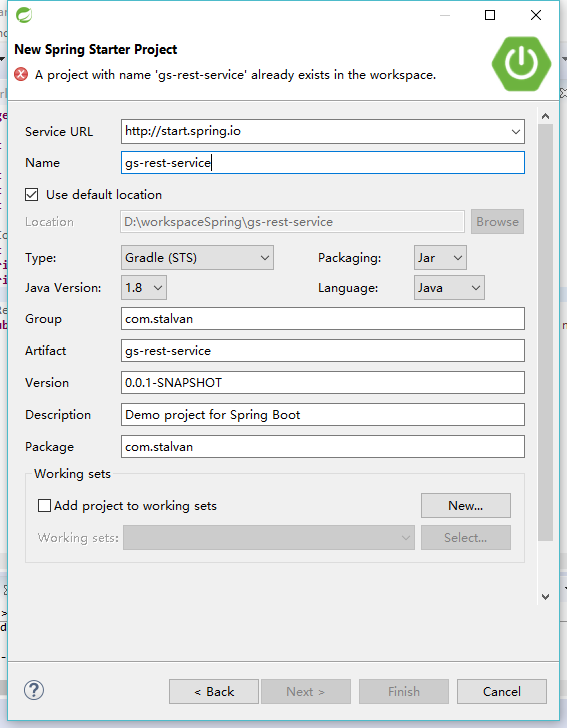The width and height of the screenshot is (567, 728).
Task: Click the Browse location button
Action: [x=497, y=221]
